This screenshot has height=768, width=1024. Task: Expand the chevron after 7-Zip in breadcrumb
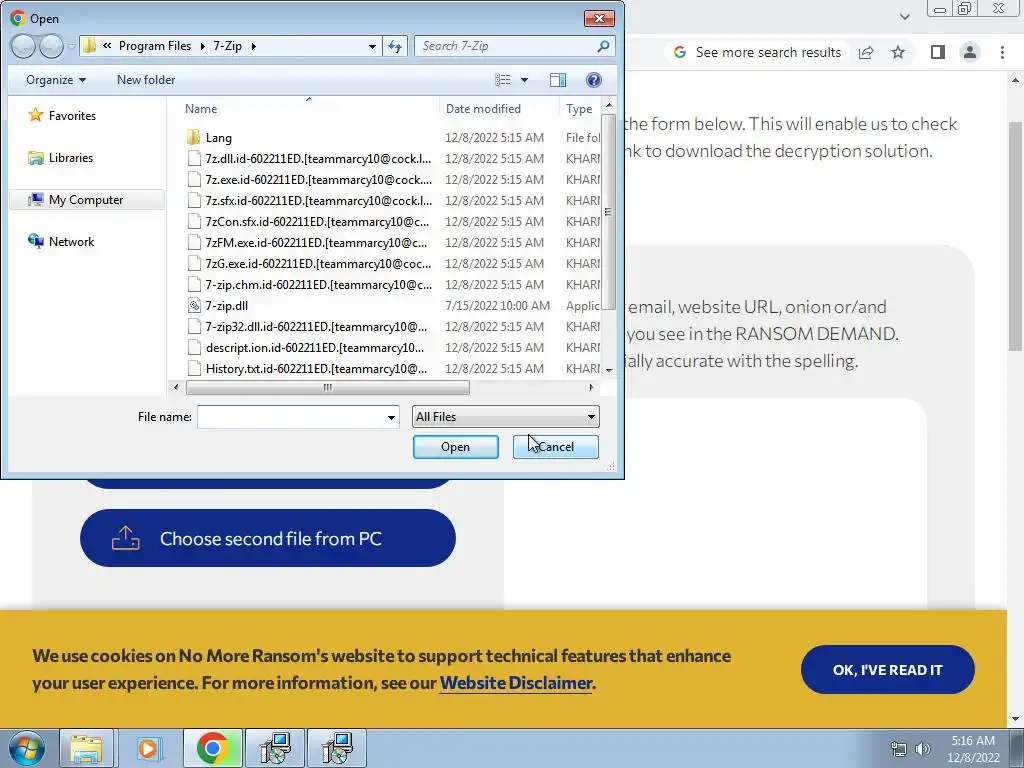pyautogui.click(x=253, y=46)
